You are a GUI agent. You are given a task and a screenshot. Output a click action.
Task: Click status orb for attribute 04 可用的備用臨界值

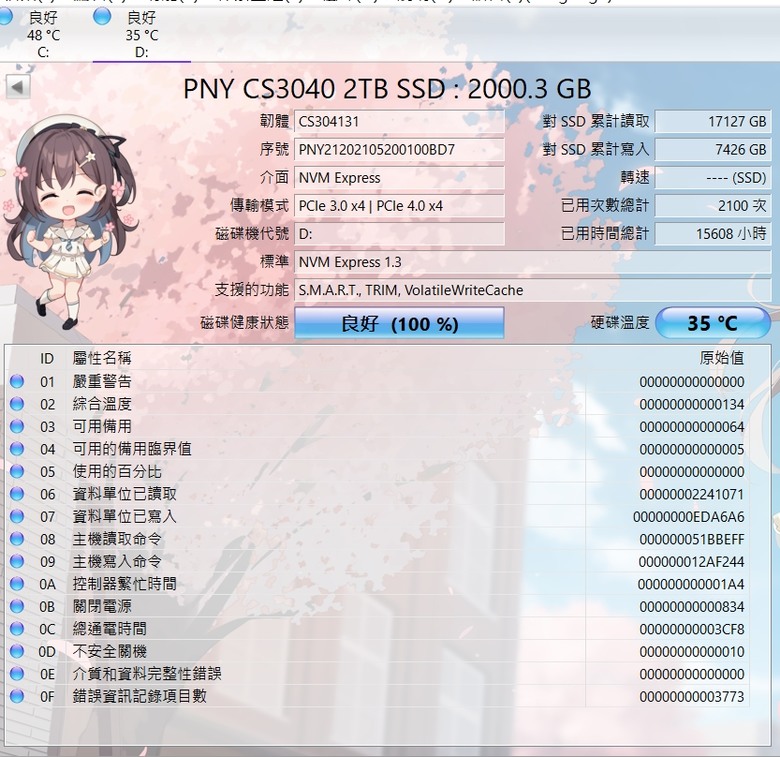pos(17,449)
